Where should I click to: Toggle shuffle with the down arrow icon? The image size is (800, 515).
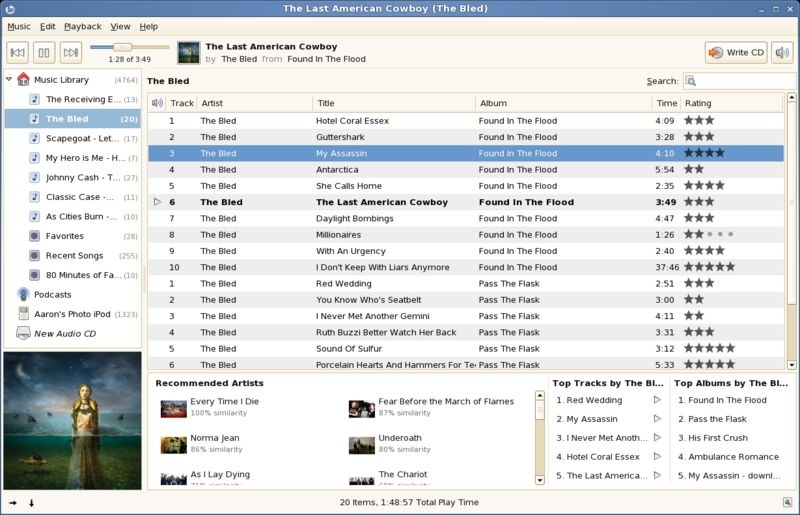(x=31, y=502)
